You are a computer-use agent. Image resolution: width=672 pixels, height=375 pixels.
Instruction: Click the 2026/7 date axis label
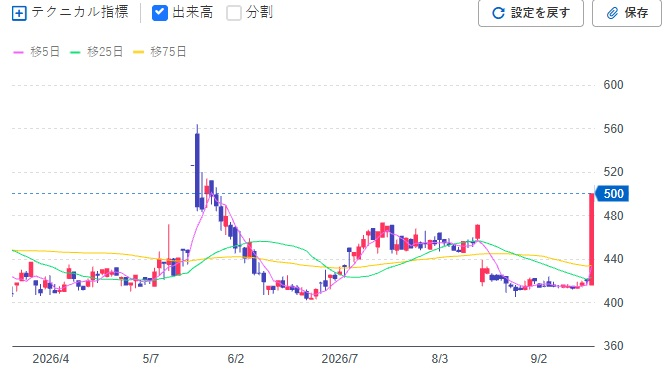pyautogui.click(x=339, y=359)
